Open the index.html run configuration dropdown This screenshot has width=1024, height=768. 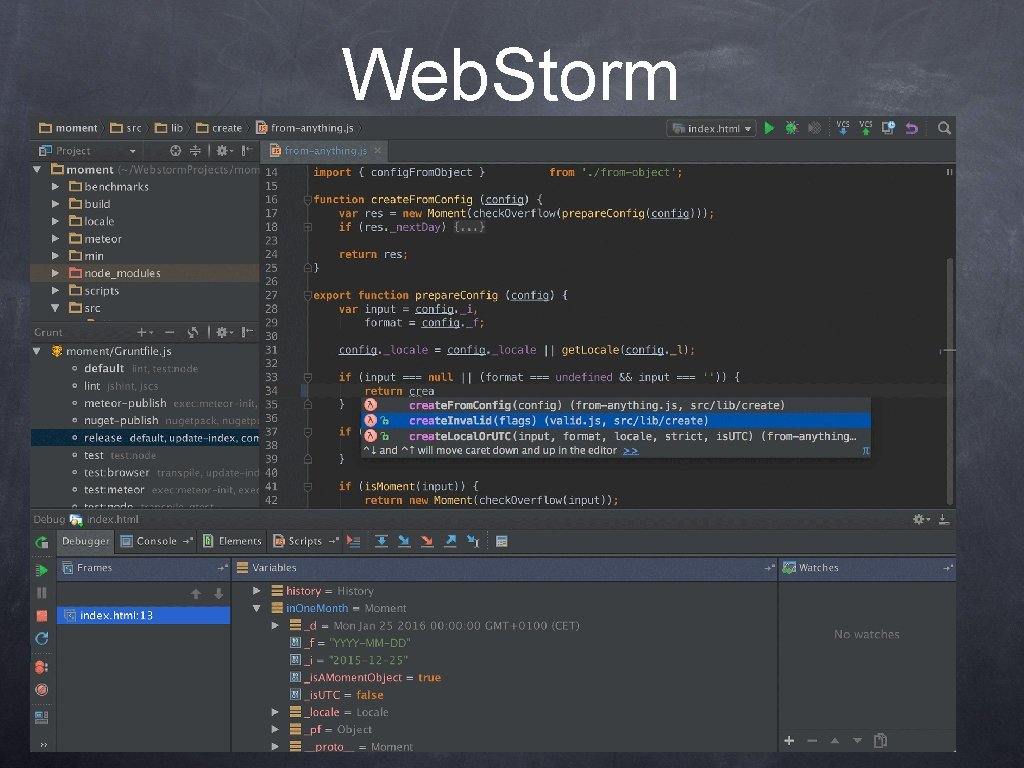(712, 129)
